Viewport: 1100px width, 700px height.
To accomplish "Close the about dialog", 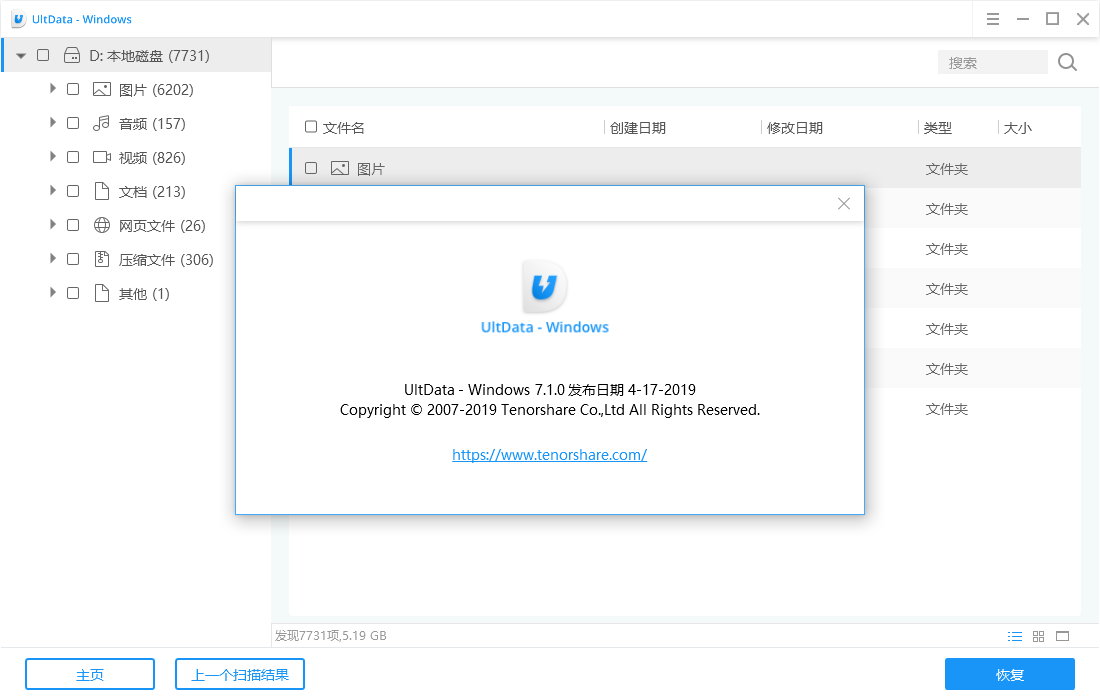I will [x=844, y=203].
